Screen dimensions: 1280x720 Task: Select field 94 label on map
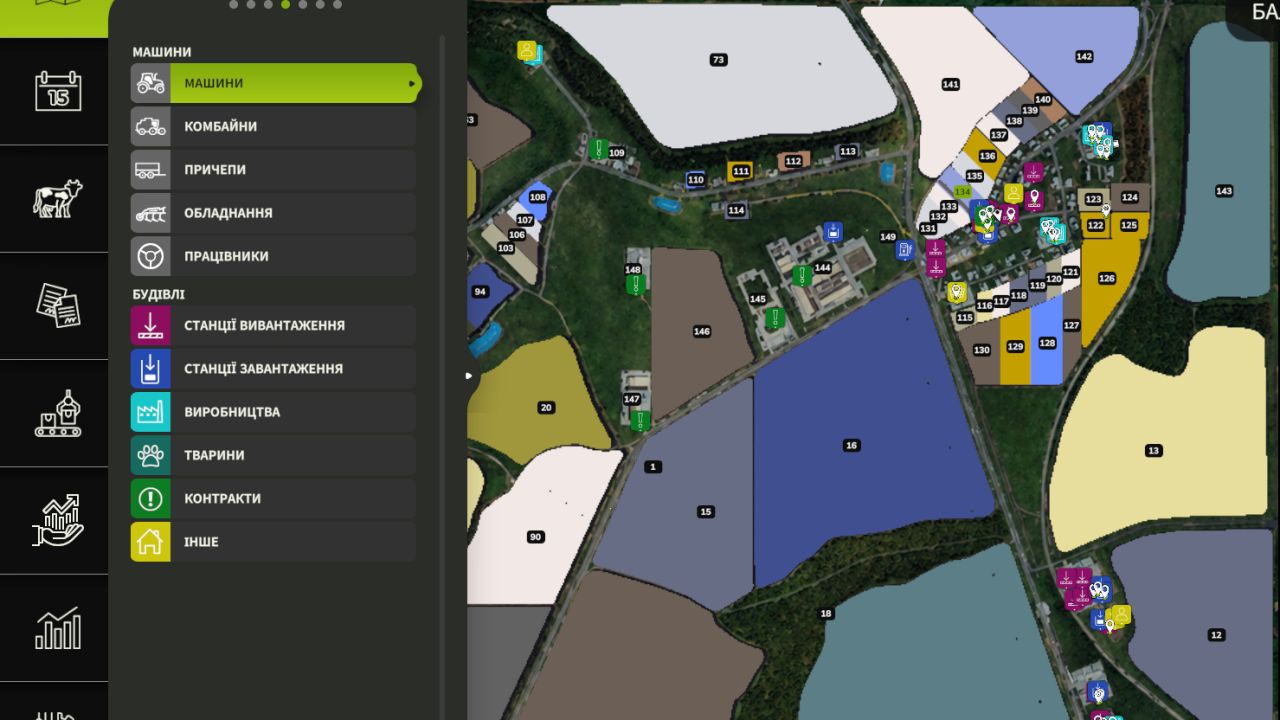coord(480,292)
